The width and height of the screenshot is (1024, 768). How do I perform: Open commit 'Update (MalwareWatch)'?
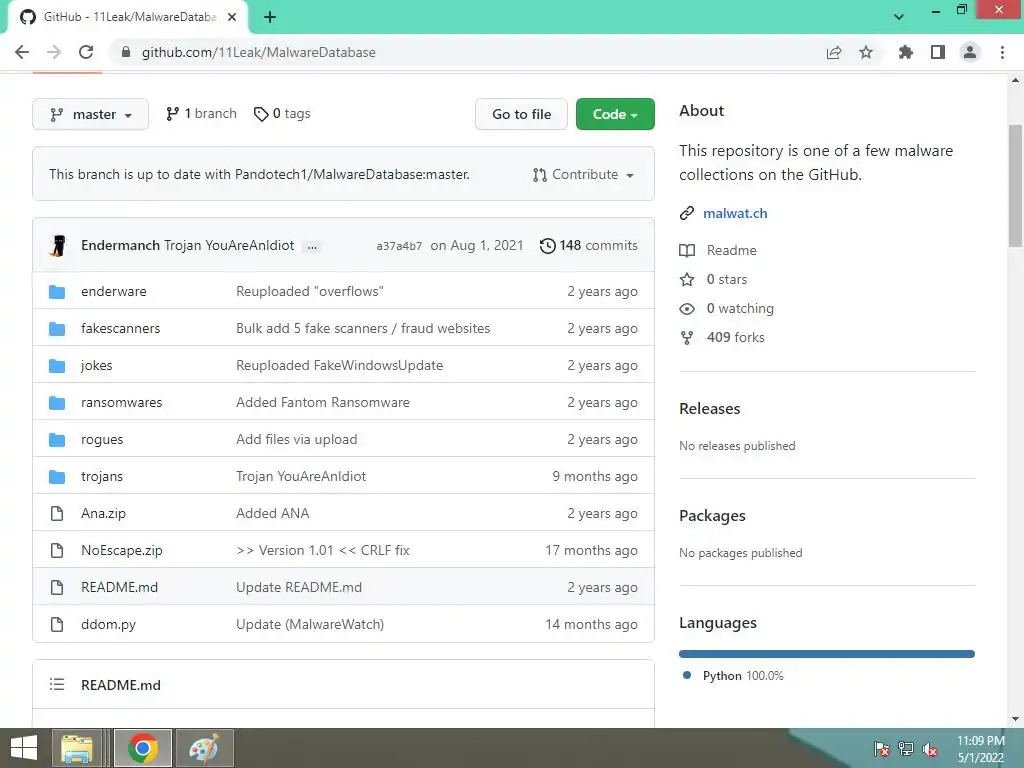pyautogui.click(x=310, y=625)
